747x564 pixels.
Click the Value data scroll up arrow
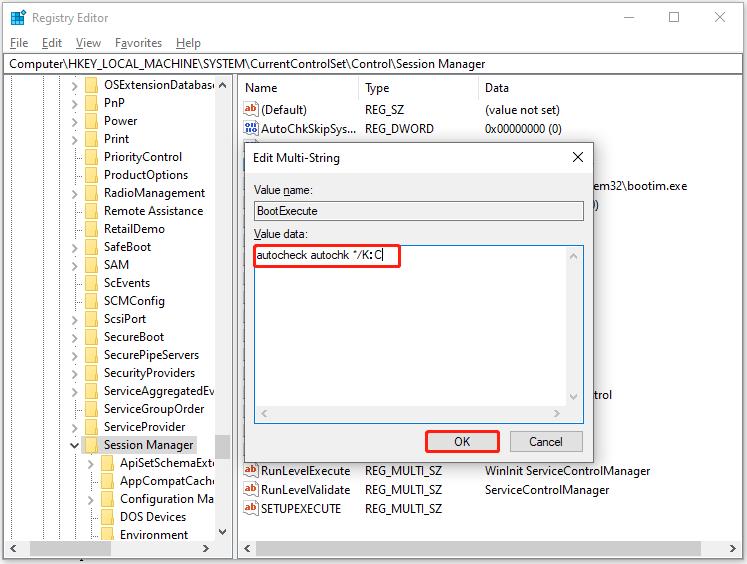point(574,256)
